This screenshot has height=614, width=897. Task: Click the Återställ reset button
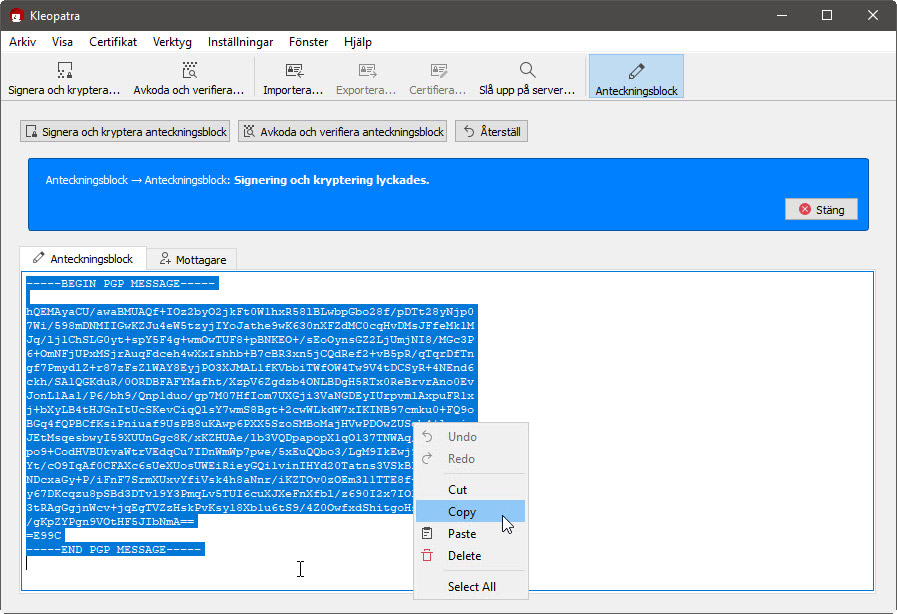tap(491, 132)
